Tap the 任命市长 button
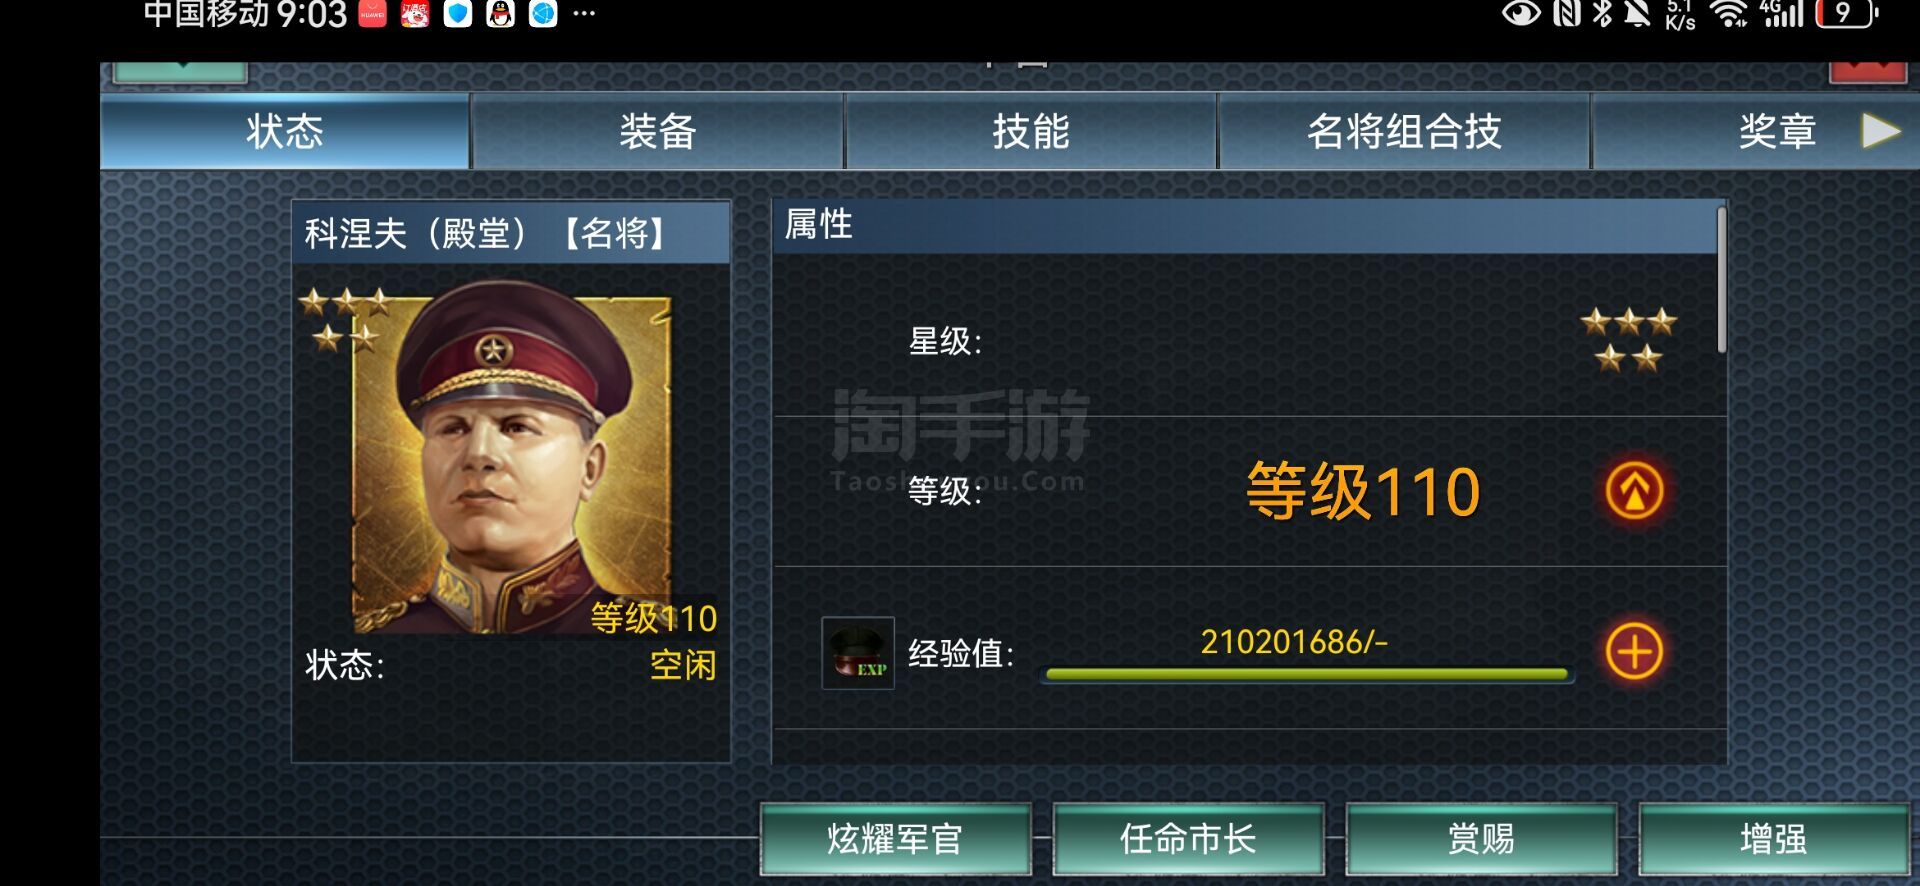This screenshot has height=886, width=1920. [1188, 839]
